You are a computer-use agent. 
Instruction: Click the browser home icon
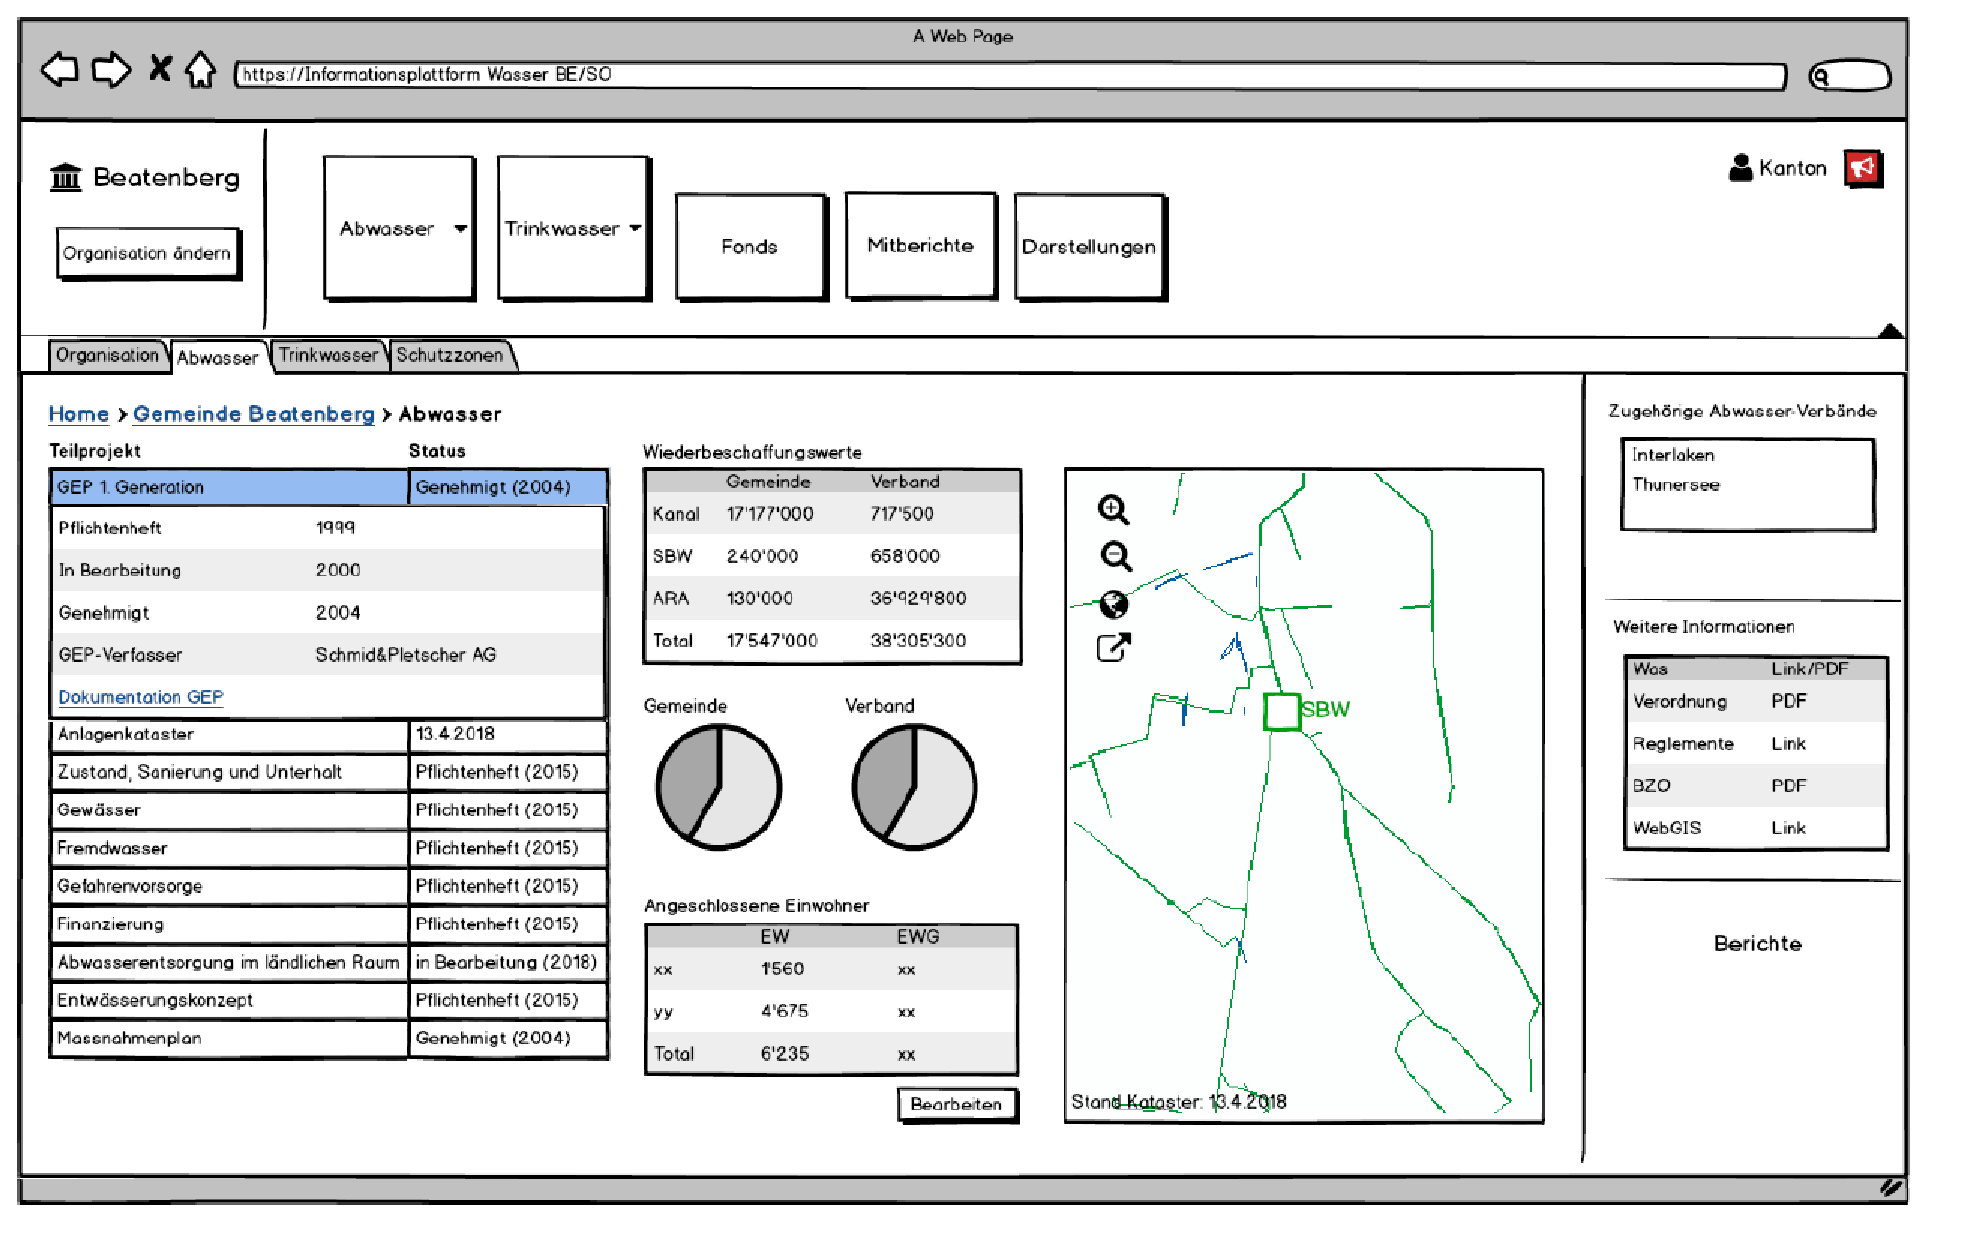click(x=201, y=70)
